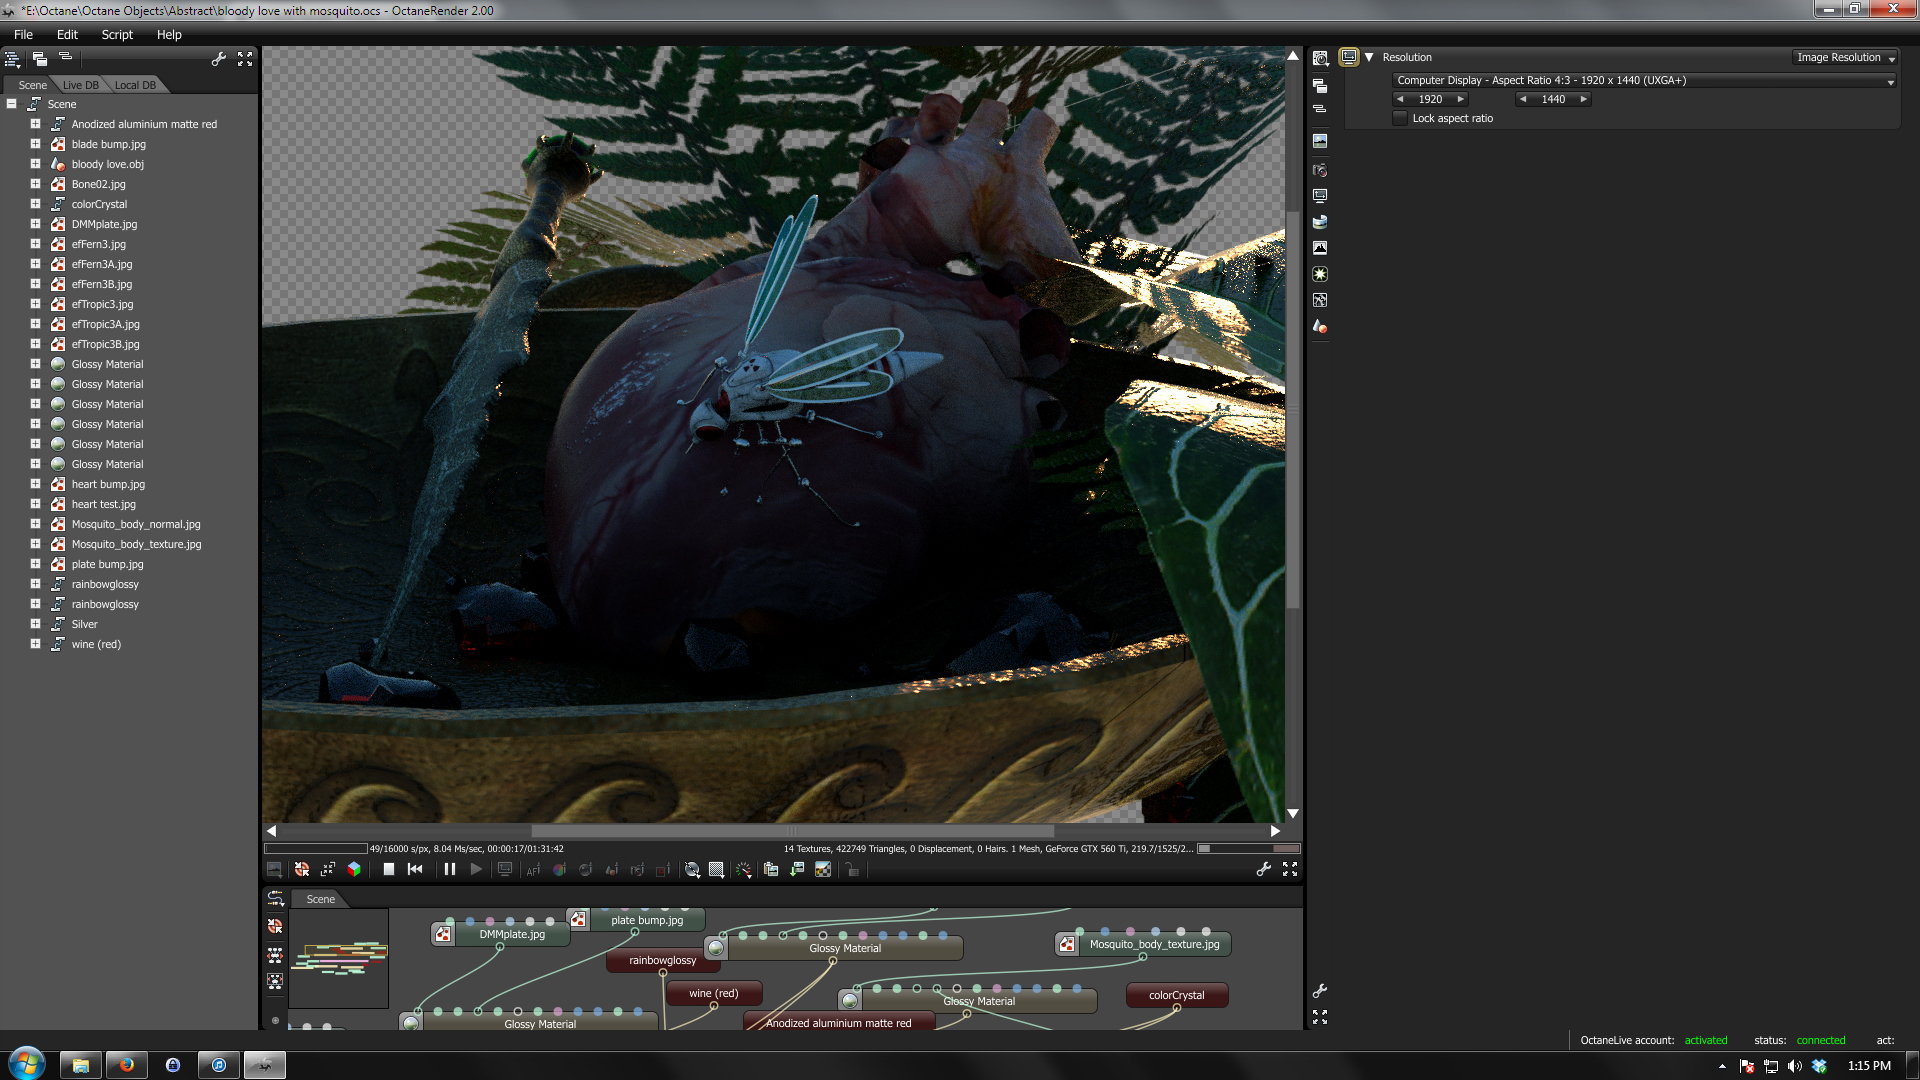This screenshot has width=1920, height=1080.
Task: Expand the Silver material node
Action: coord(35,624)
